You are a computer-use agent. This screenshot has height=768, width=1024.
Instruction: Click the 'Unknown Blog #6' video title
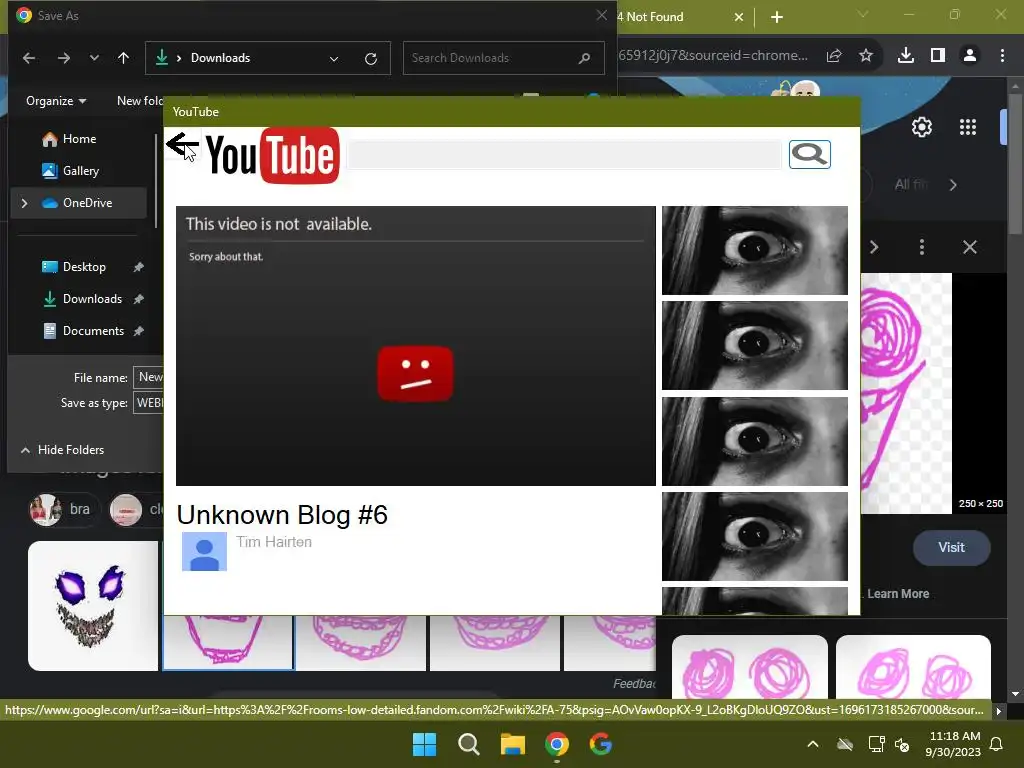[x=282, y=515]
